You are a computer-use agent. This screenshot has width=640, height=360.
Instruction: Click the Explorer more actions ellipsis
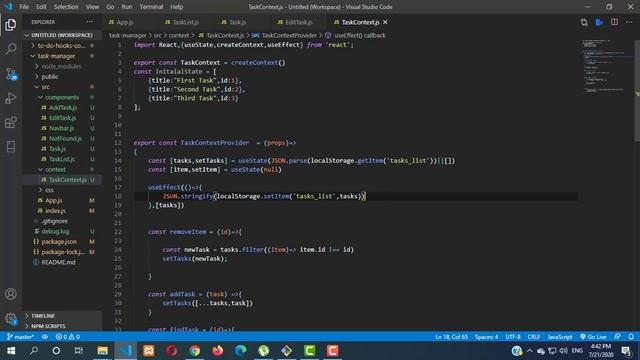[x=89, y=22]
